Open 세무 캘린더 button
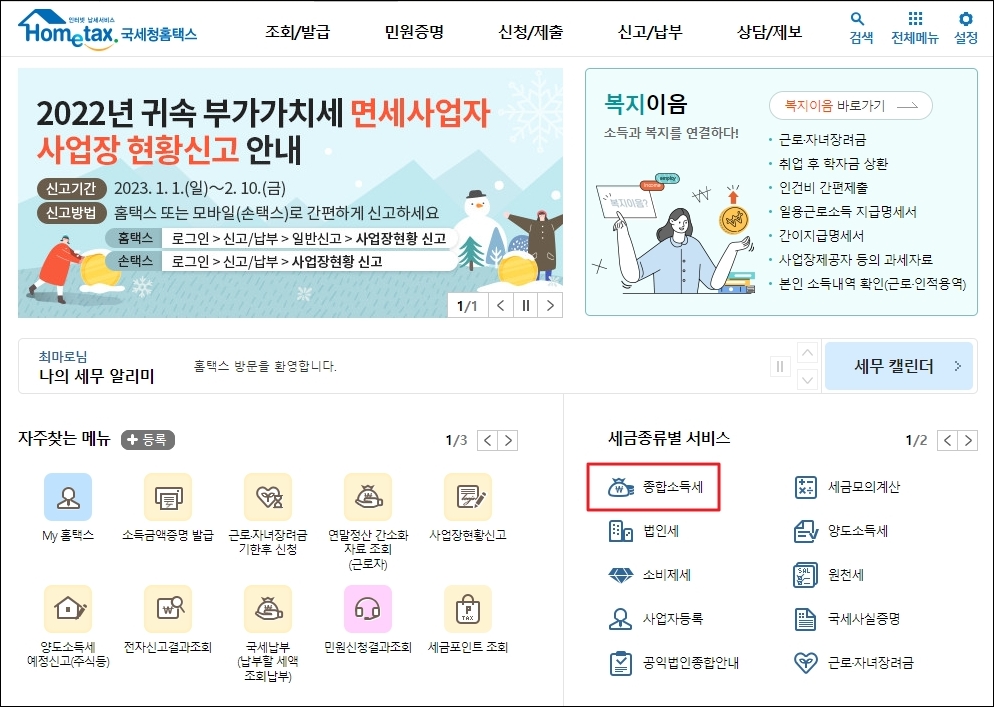The height and width of the screenshot is (707, 994). 899,366
